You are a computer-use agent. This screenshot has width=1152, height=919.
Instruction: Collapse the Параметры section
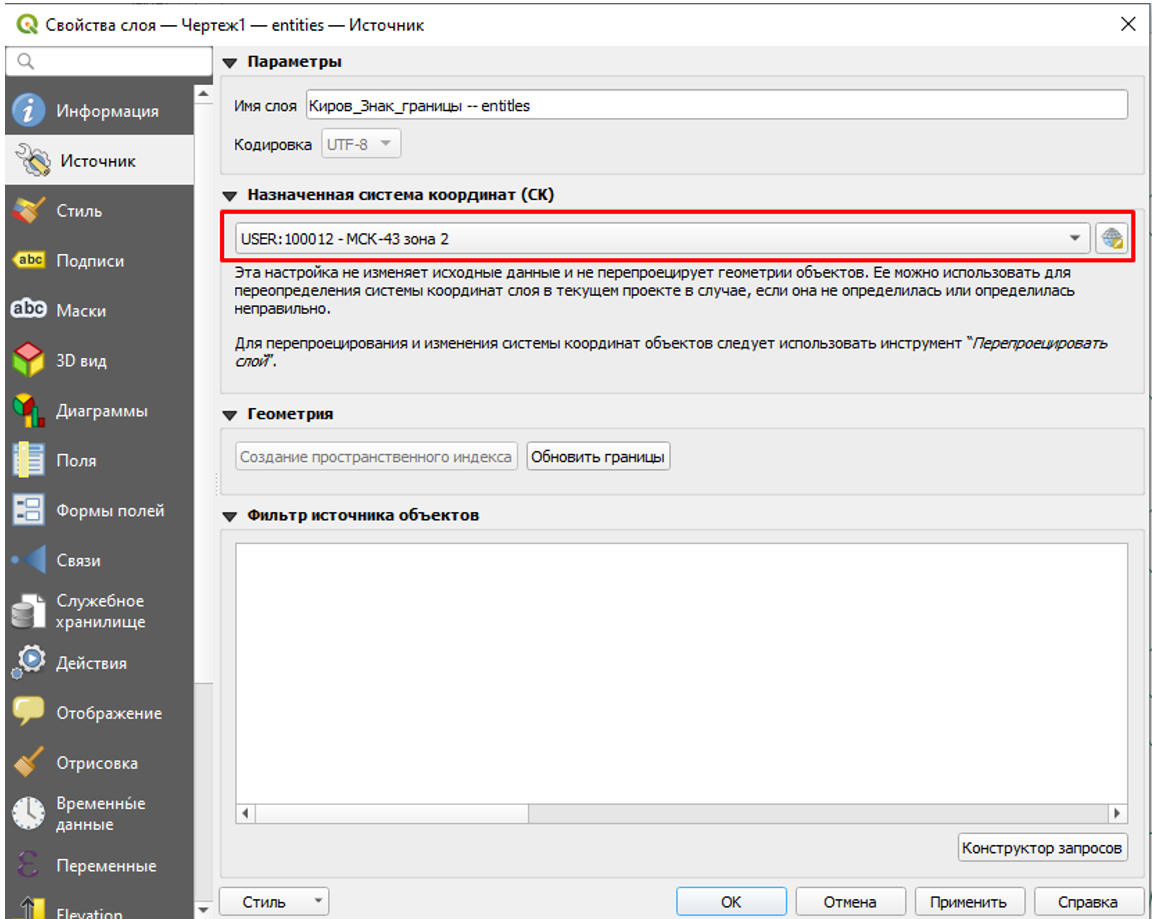pyautogui.click(x=231, y=62)
